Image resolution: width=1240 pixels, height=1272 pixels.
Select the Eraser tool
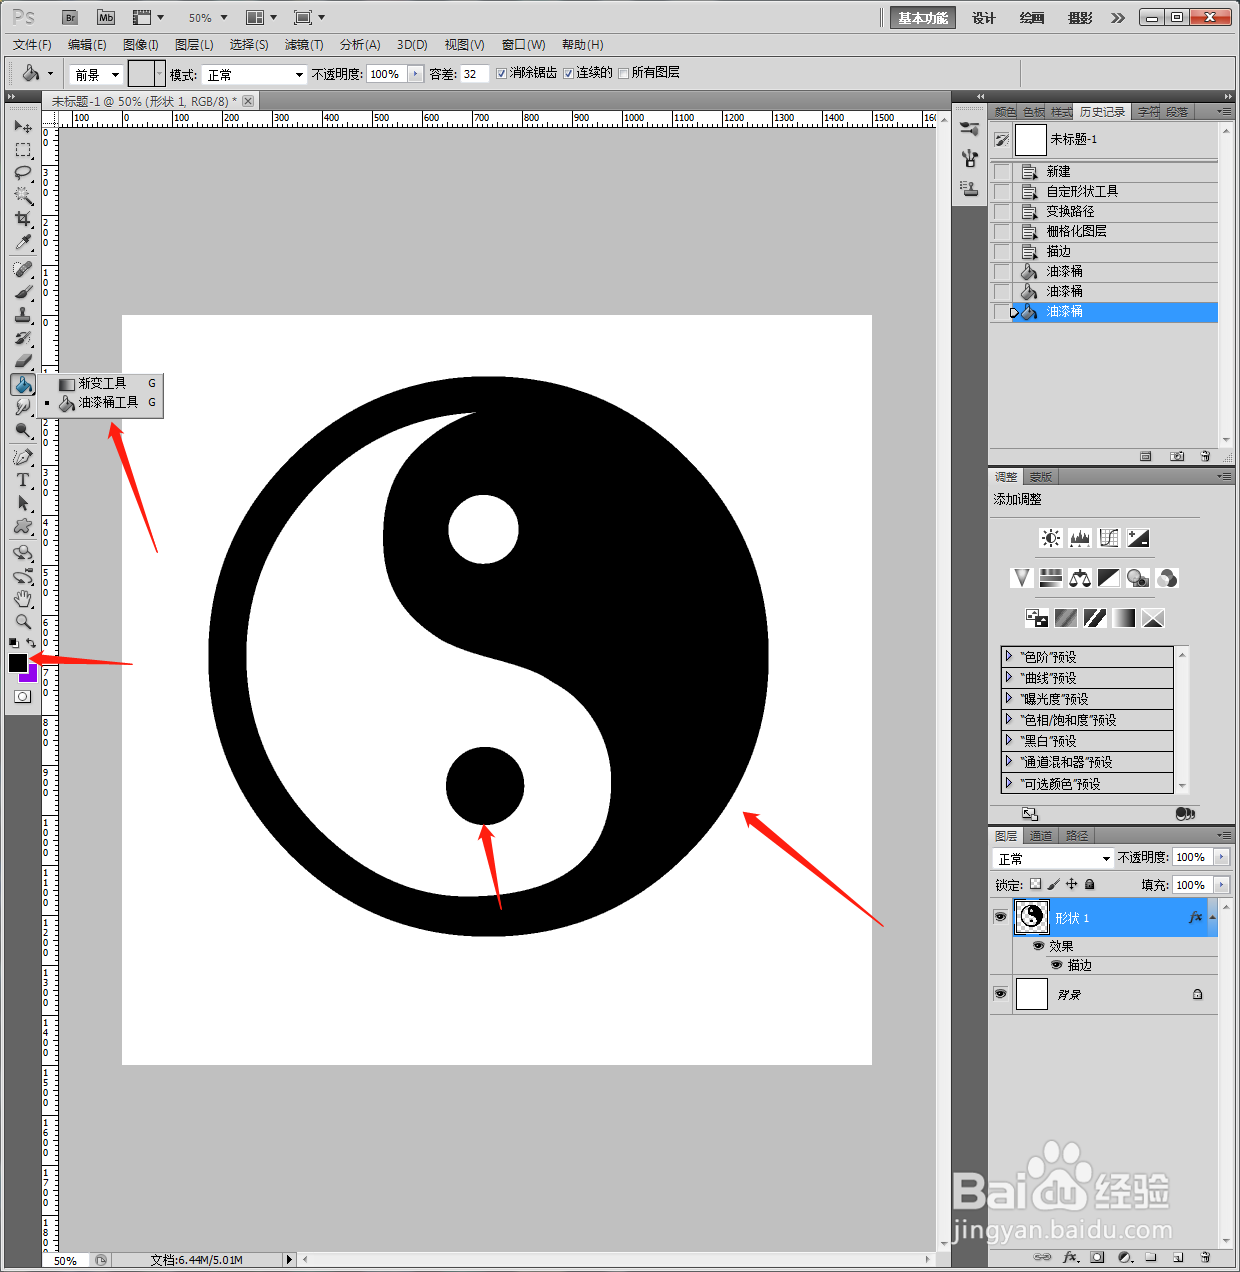(x=23, y=361)
